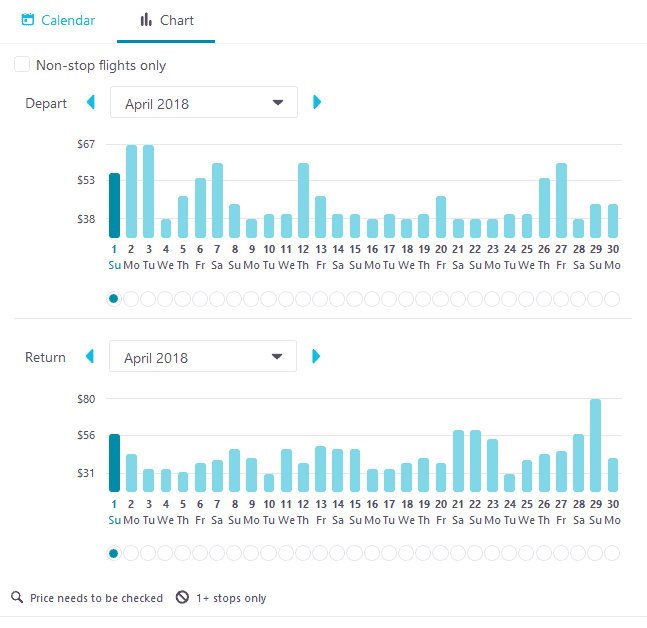
Task: Open the Return month dropdown showing April 2018
Action: (x=204, y=356)
